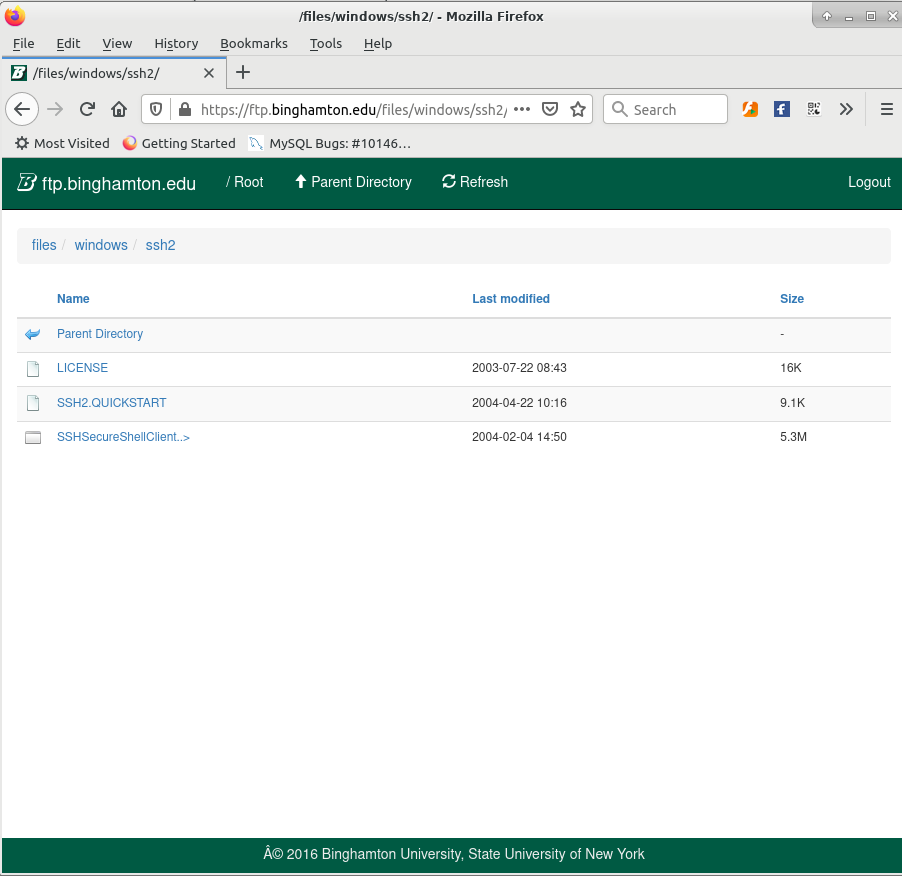Reload the page with the toolbar reload icon

coord(87,109)
